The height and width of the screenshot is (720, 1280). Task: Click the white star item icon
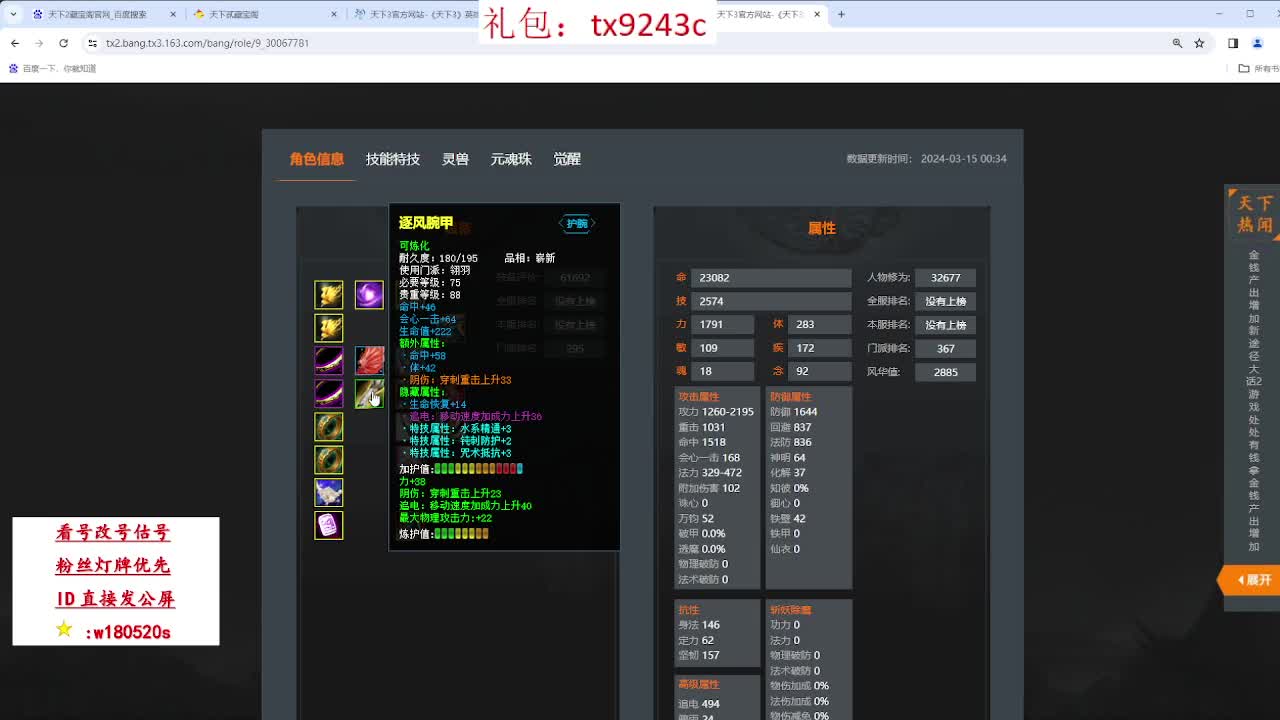329,492
